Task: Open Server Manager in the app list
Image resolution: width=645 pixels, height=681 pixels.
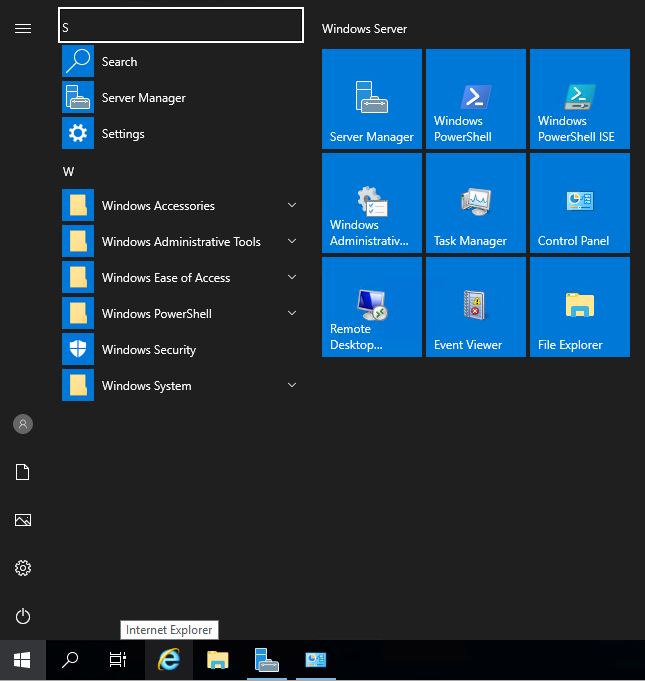Action: click(181, 98)
